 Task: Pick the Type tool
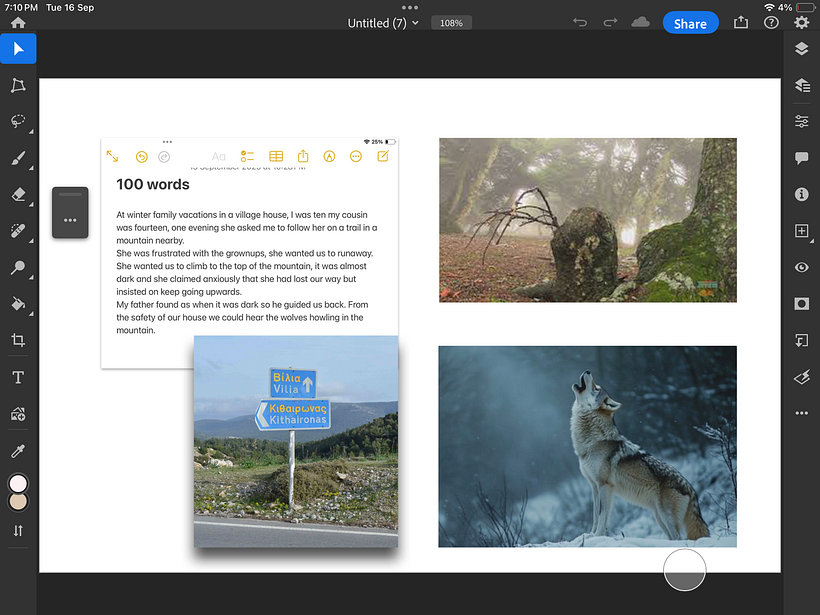tap(18, 377)
